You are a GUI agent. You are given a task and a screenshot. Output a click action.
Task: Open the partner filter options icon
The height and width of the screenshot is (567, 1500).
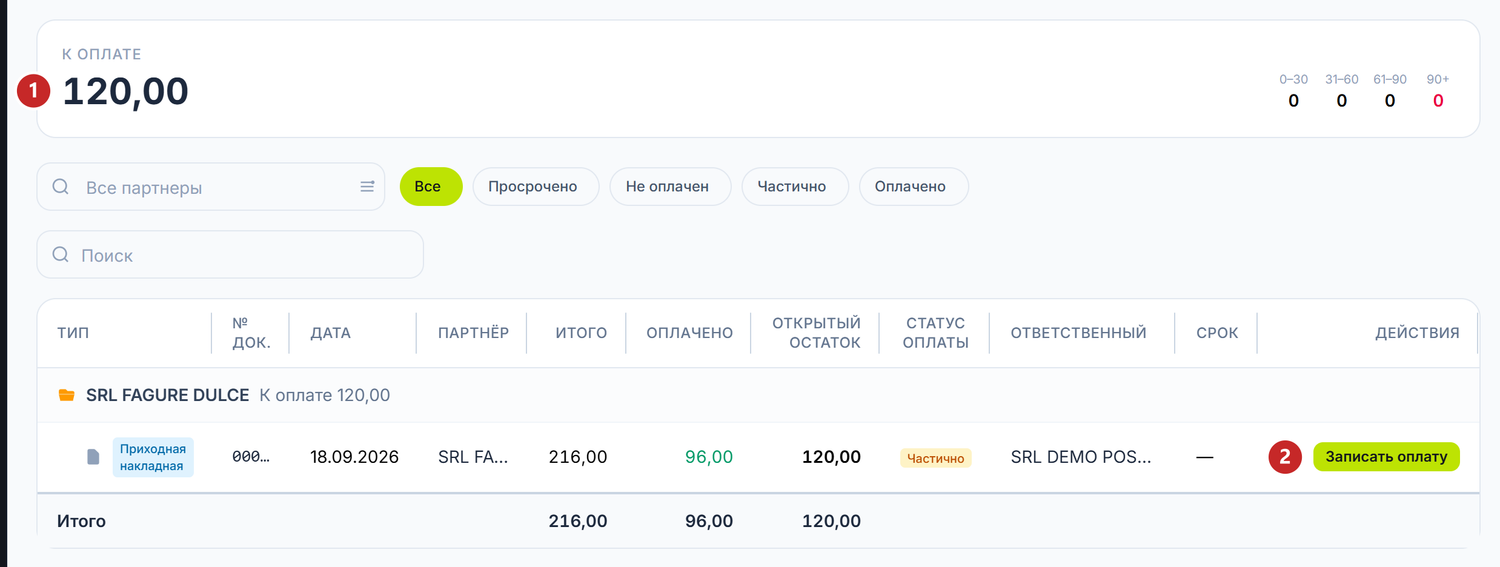point(367,187)
